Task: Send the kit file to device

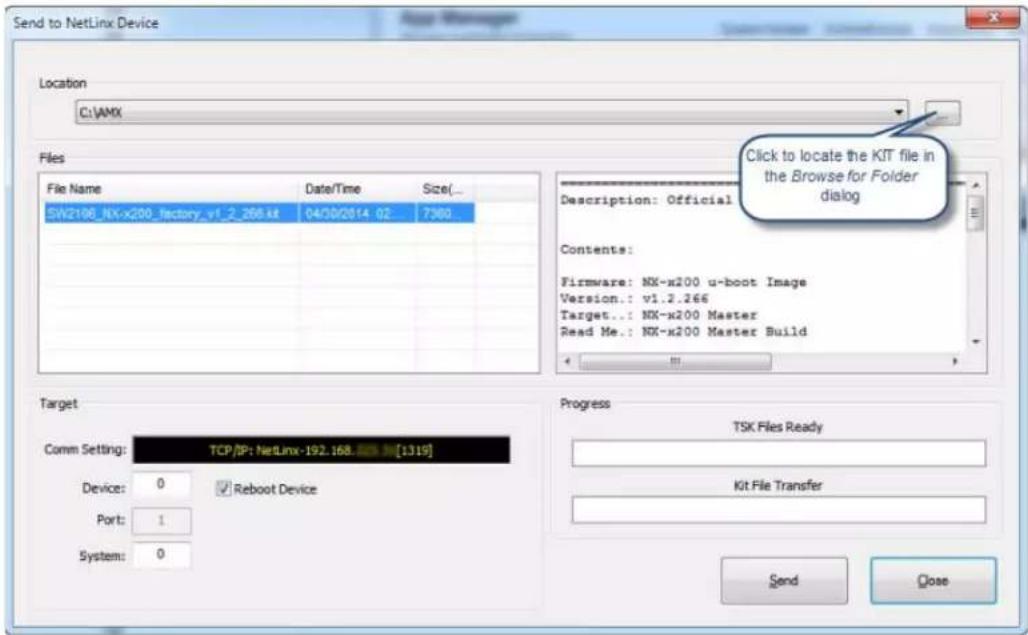Action: click(x=784, y=581)
